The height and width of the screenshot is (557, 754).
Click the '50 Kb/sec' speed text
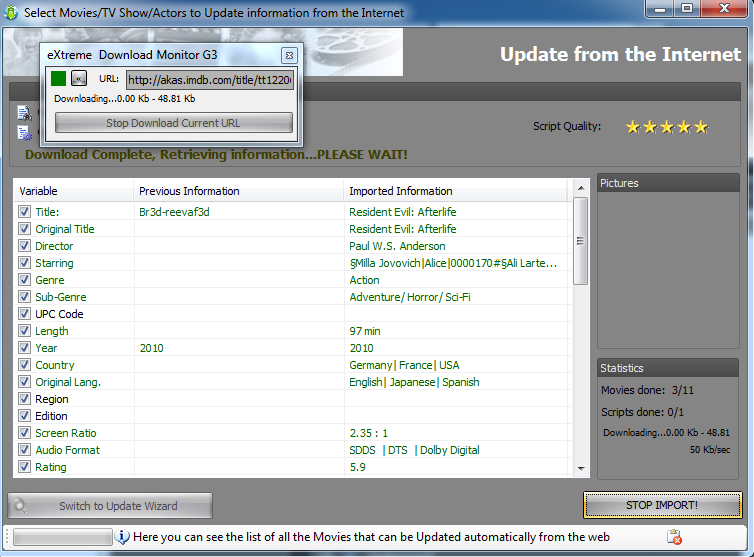710,450
